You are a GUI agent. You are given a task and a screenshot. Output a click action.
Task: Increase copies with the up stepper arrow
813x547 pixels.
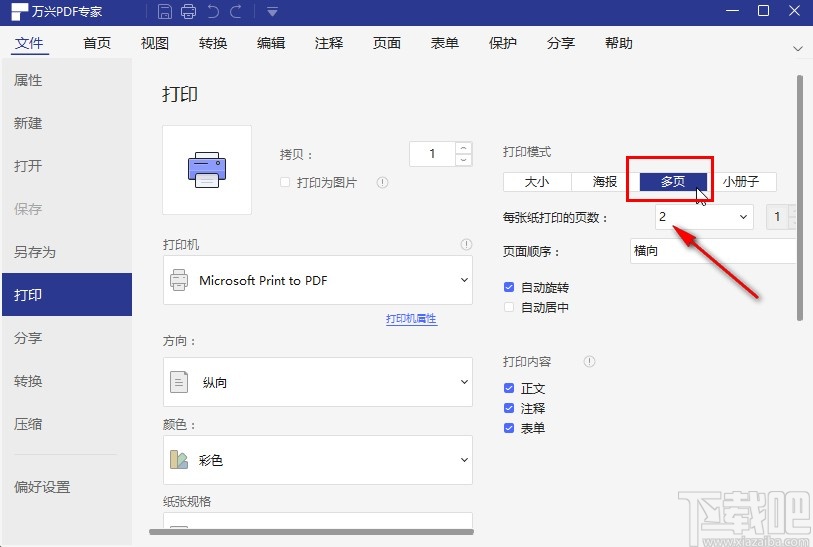(463, 148)
